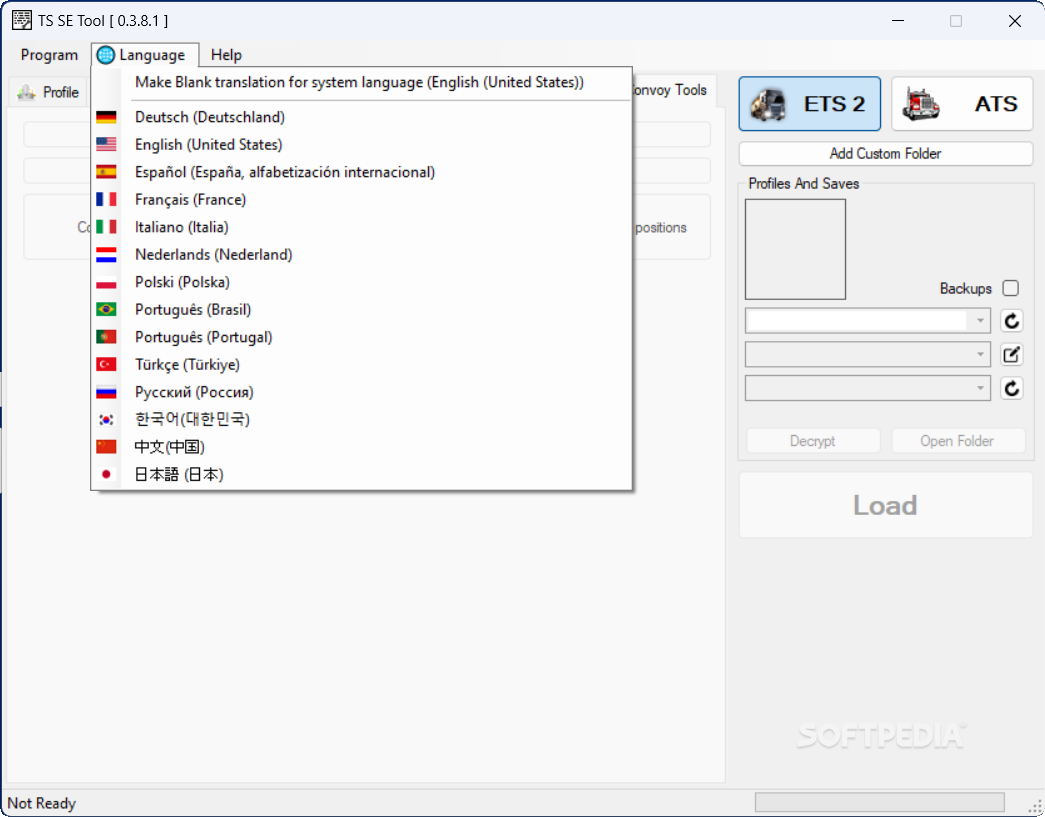
Task: Toggle the Backups checkbox
Action: [1010, 288]
